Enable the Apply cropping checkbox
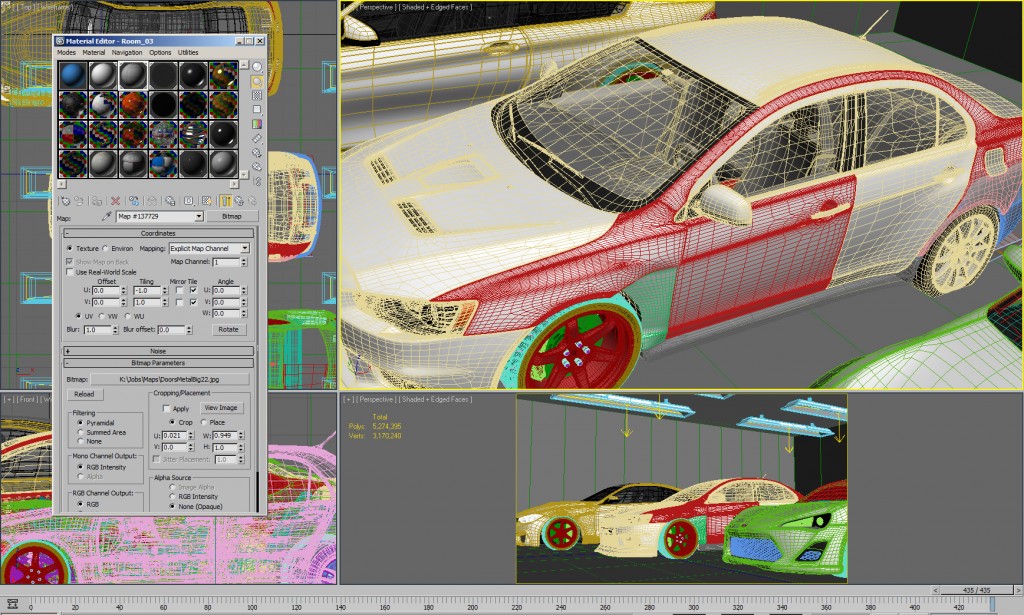Image resolution: width=1024 pixels, height=615 pixels. 167,408
